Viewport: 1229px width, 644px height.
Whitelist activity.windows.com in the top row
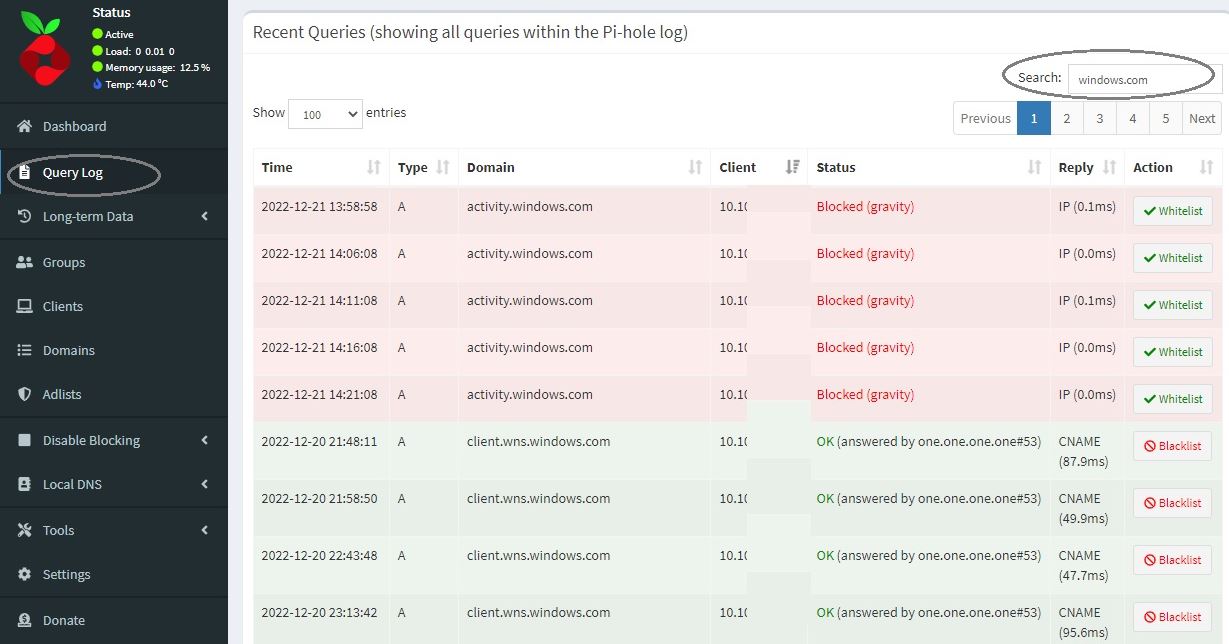[1172, 211]
